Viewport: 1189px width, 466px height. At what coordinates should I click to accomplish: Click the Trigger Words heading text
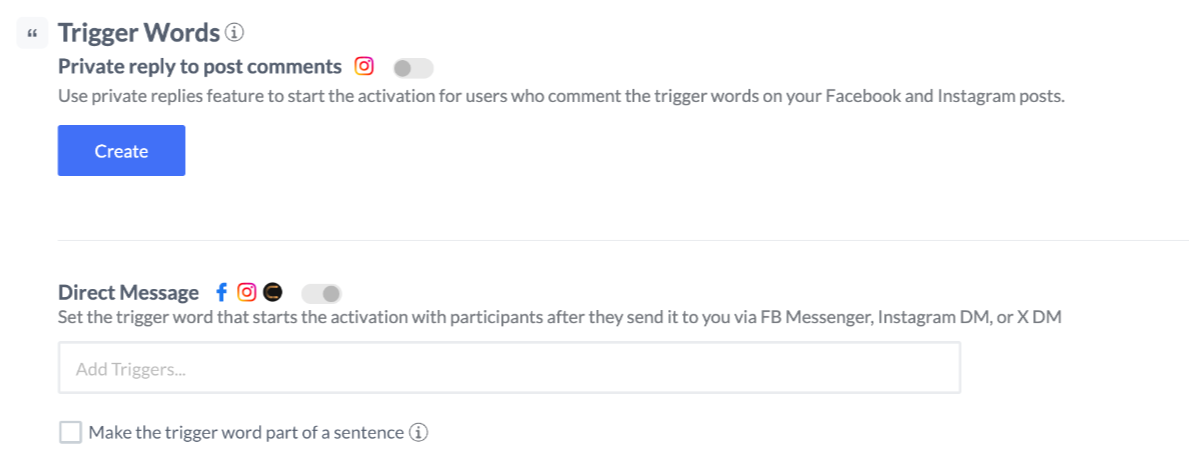[x=138, y=33]
